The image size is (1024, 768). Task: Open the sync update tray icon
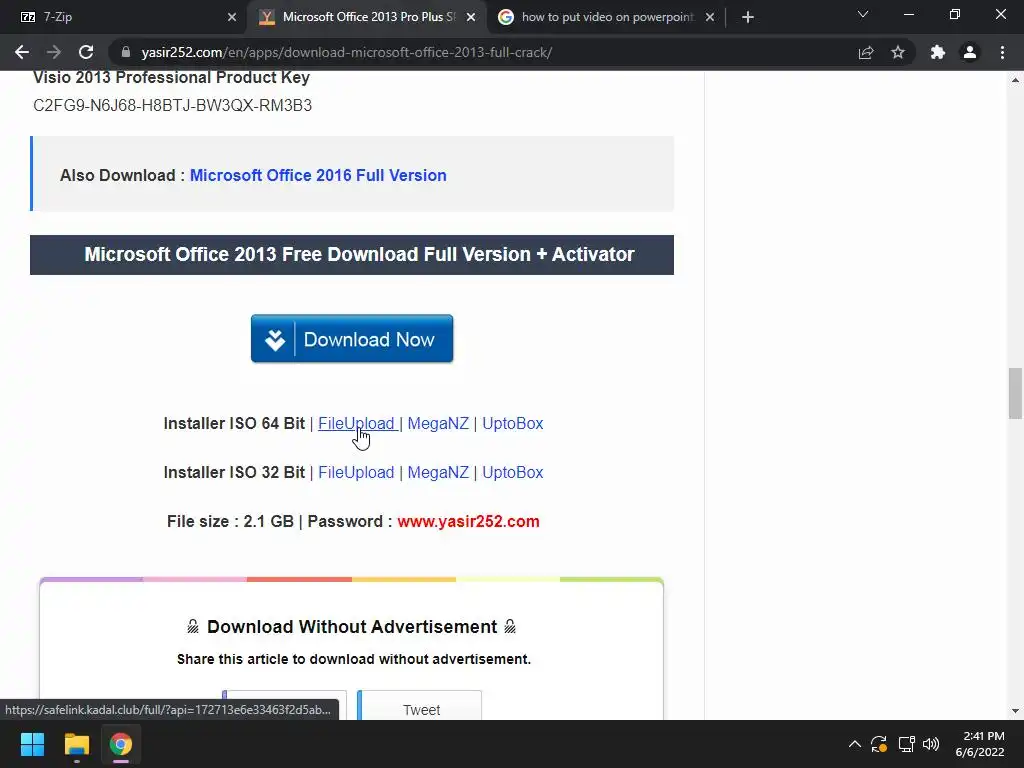pyautogui.click(x=879, y=744)
